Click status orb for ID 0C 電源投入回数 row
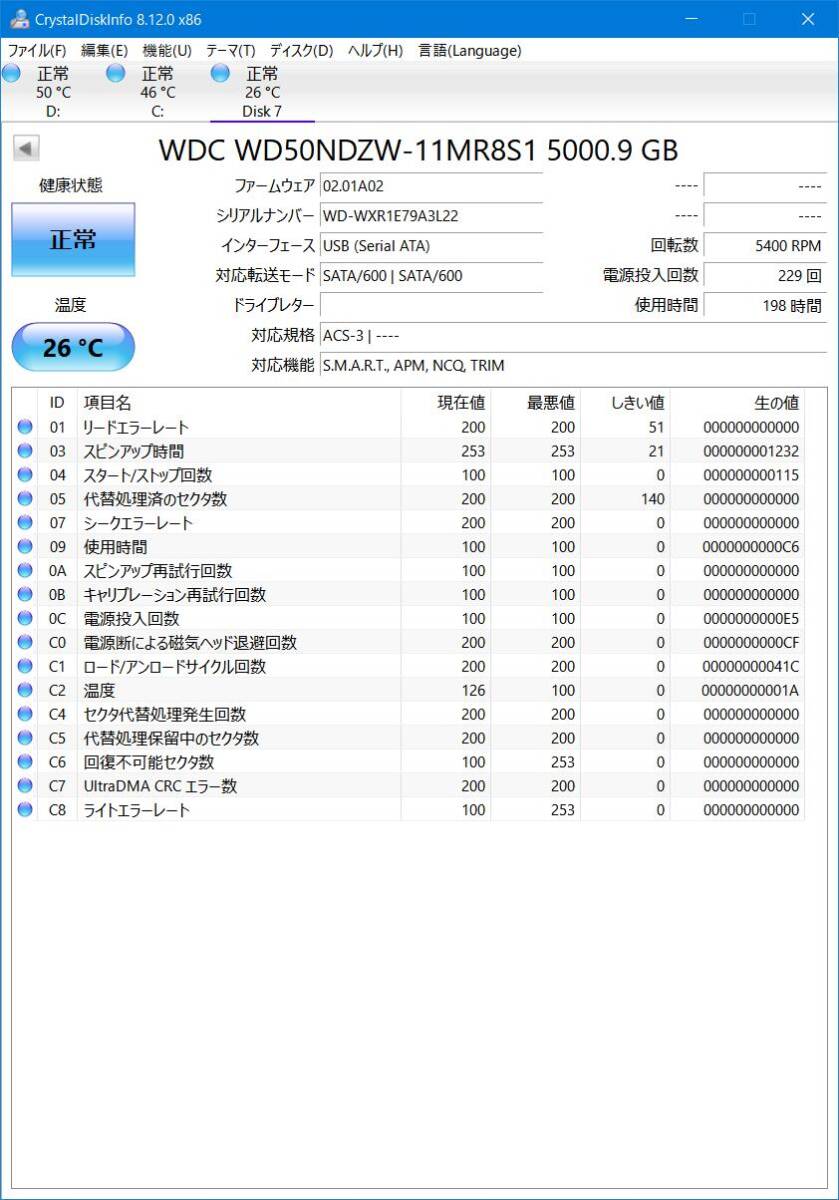 click(x=25, y=619)
